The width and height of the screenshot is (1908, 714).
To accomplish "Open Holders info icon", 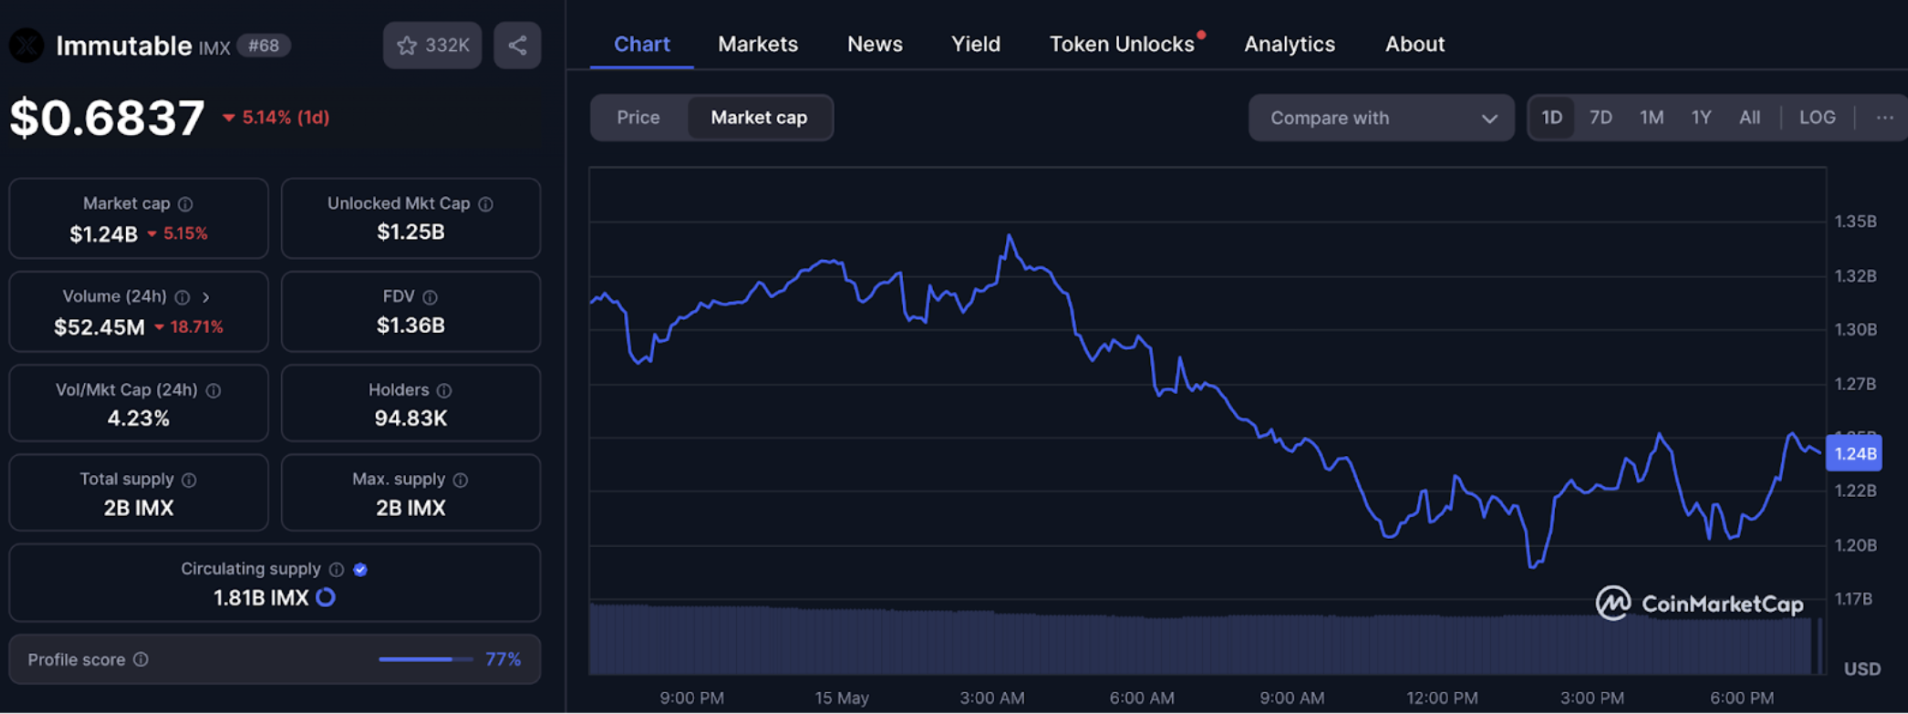I will [x=444, y=390].
